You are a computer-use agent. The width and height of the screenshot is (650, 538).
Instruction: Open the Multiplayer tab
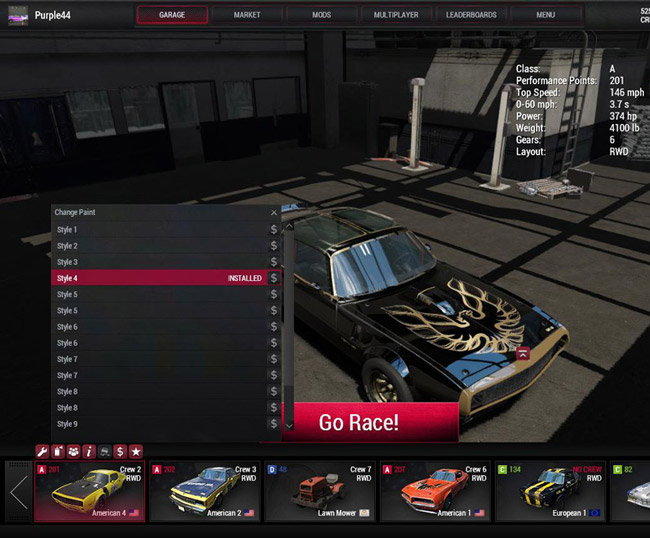coord(396,15)
